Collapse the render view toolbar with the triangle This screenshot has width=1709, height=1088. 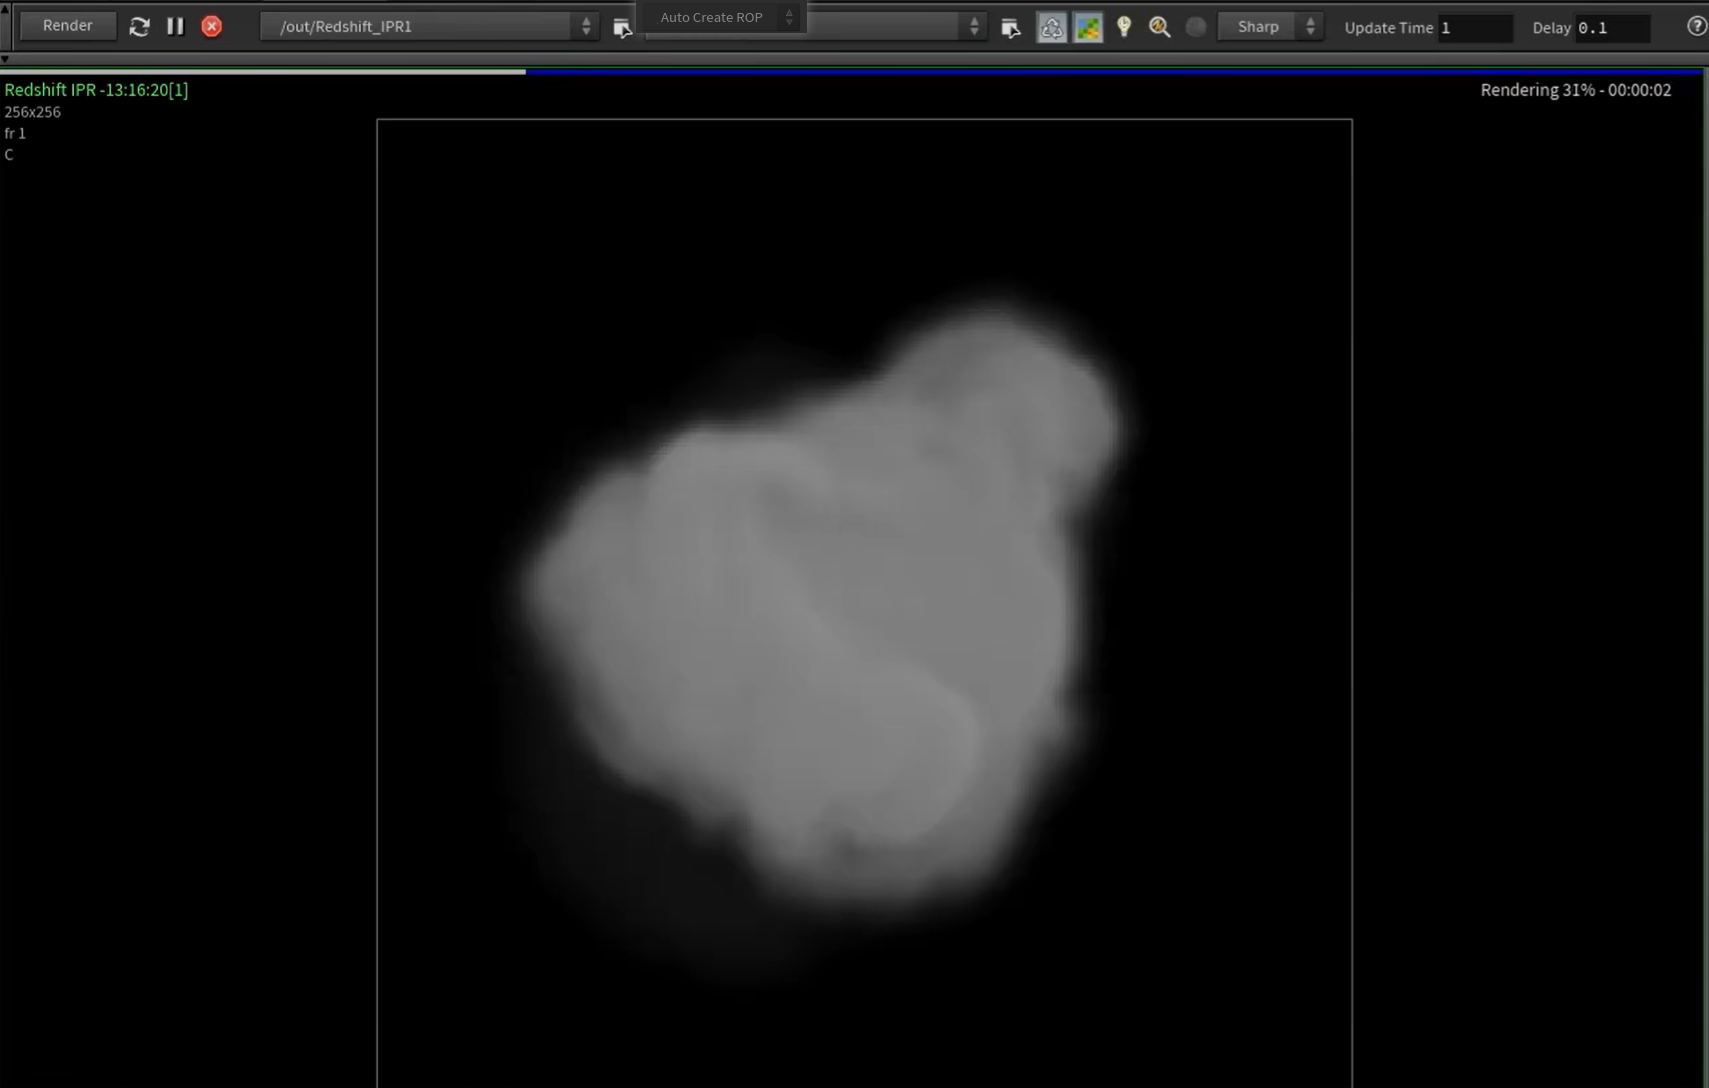click(6, 59)
